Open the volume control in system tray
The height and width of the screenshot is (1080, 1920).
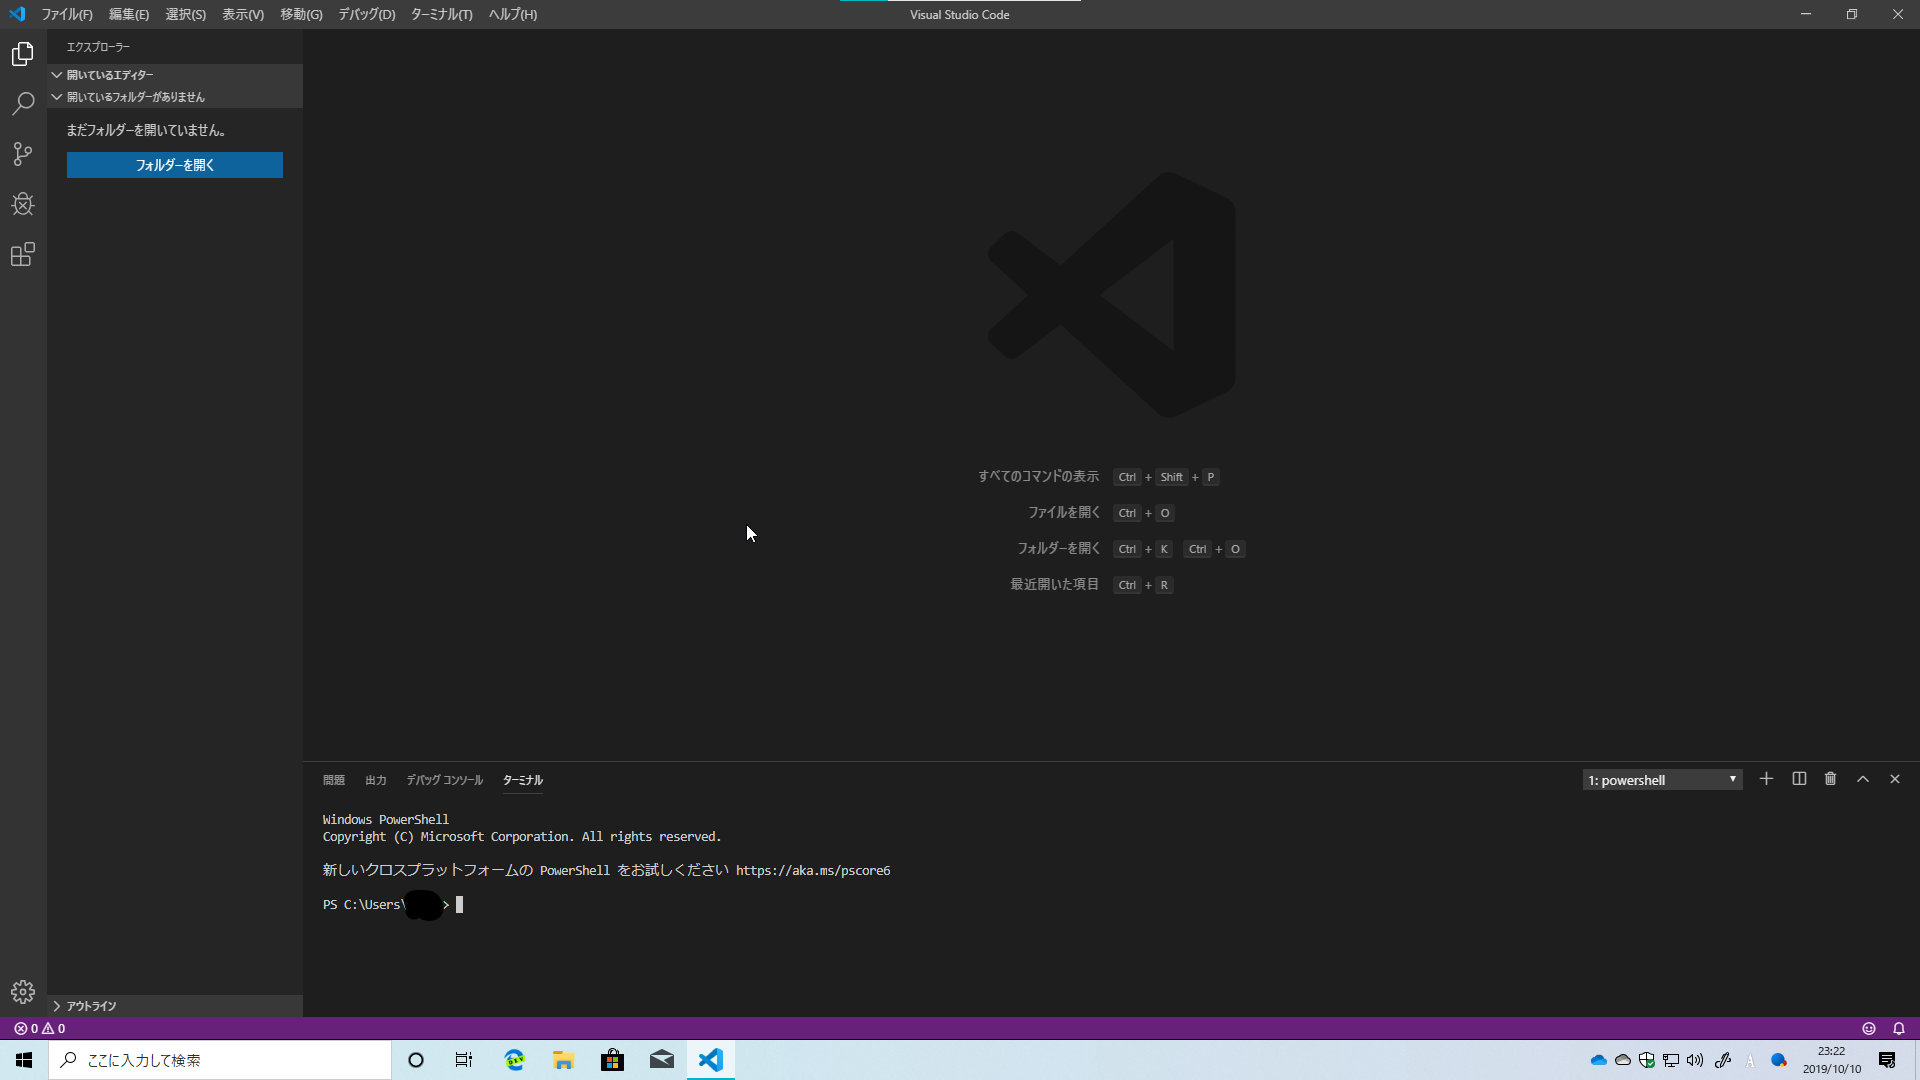point(1695,1060)
